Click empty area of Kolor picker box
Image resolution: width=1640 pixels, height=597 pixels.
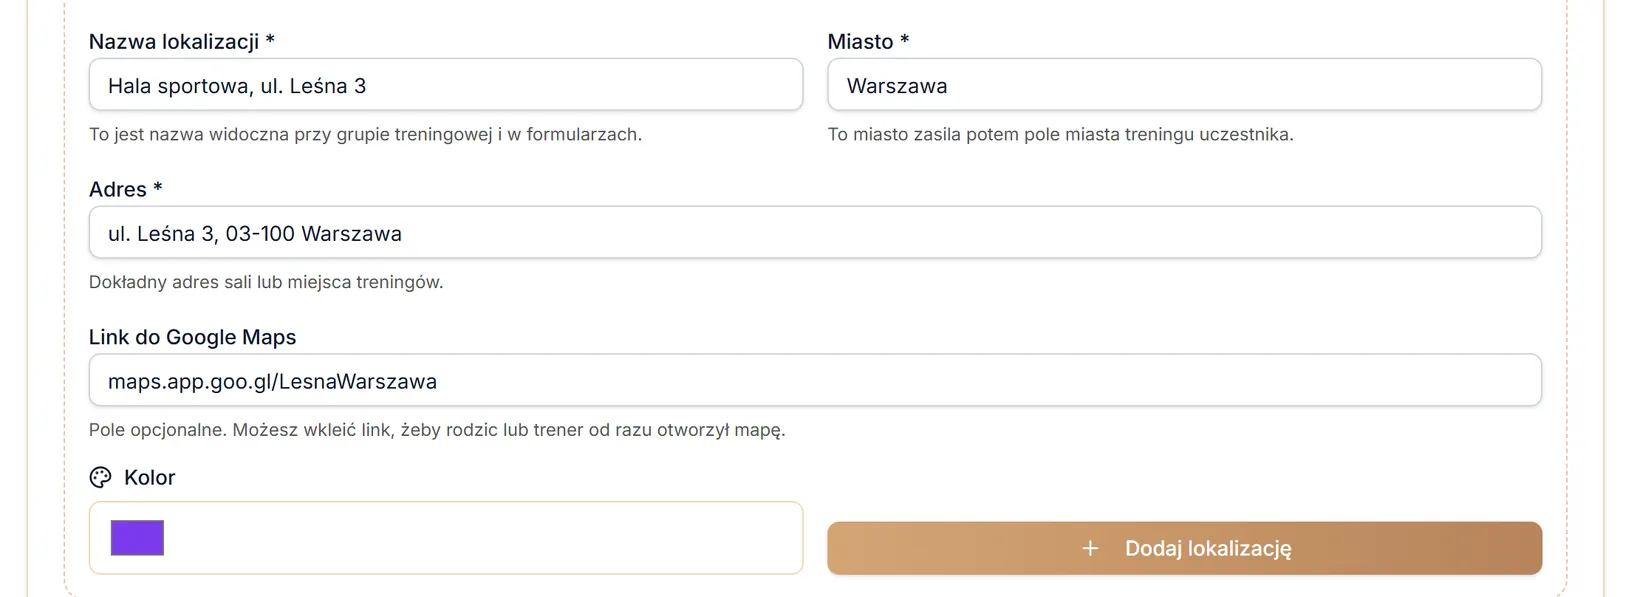tap(480, 538)
